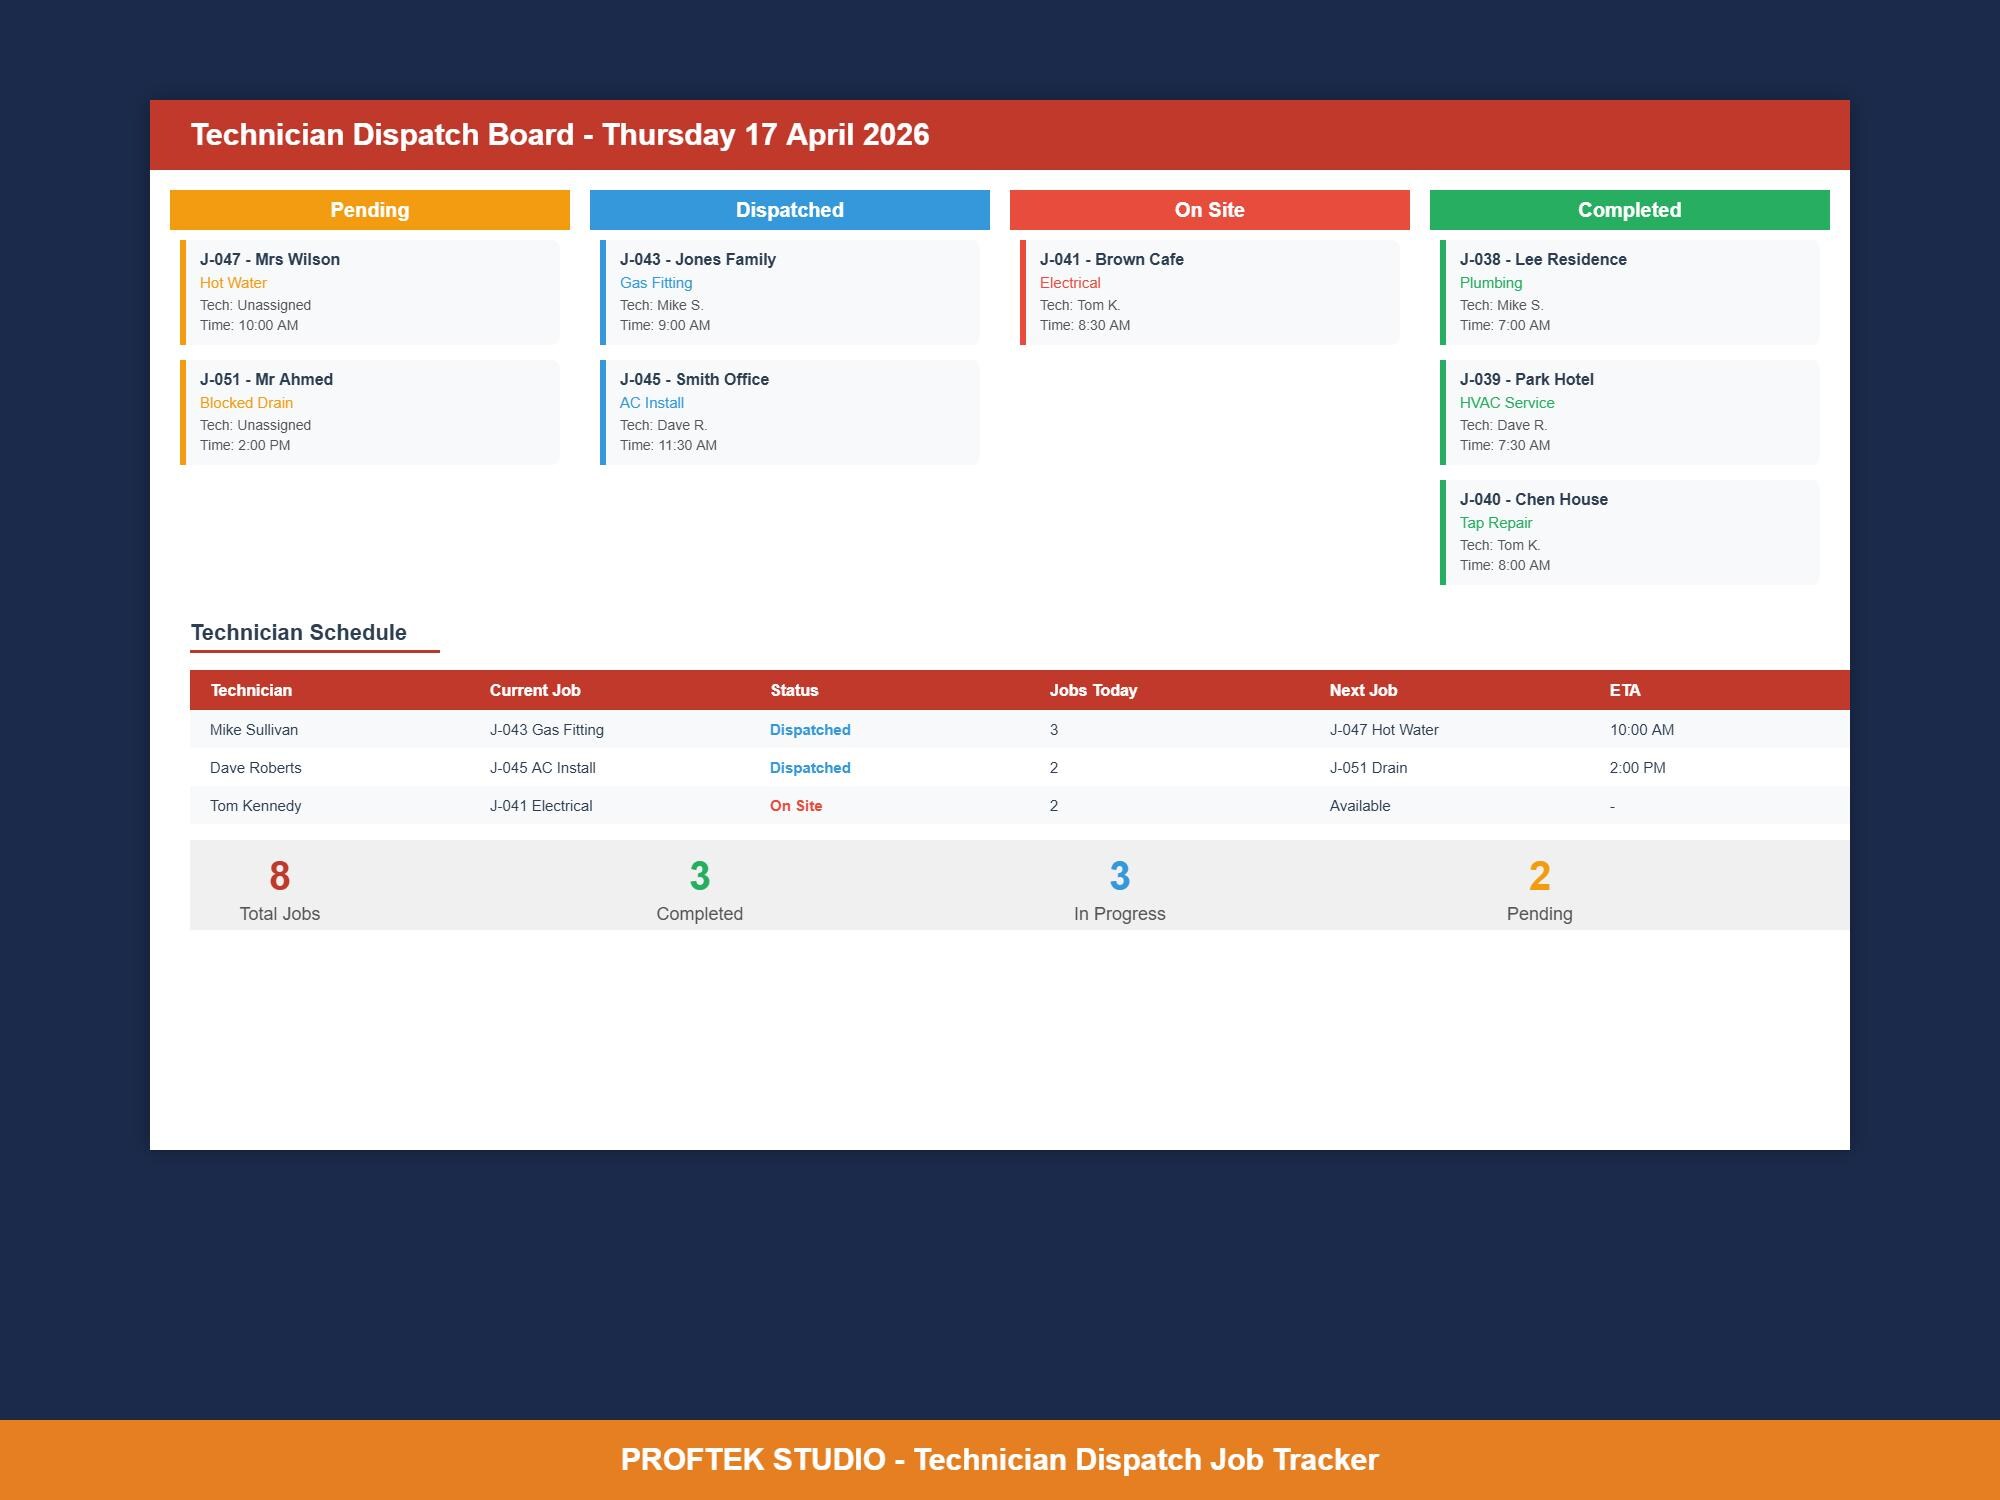Select job card J-045 - Smith Office
Screen dimensions: 2000x1500
click(x=790, y=412)
